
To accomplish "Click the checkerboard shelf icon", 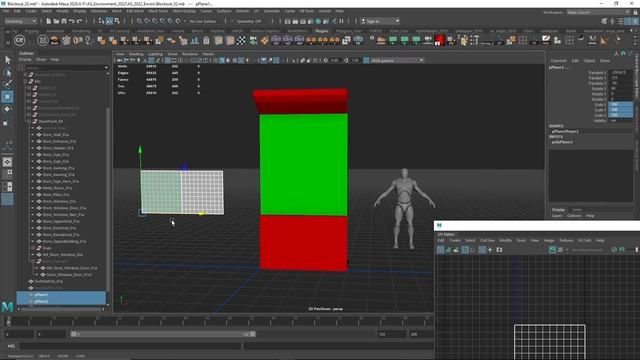I will tap(241, 40).
